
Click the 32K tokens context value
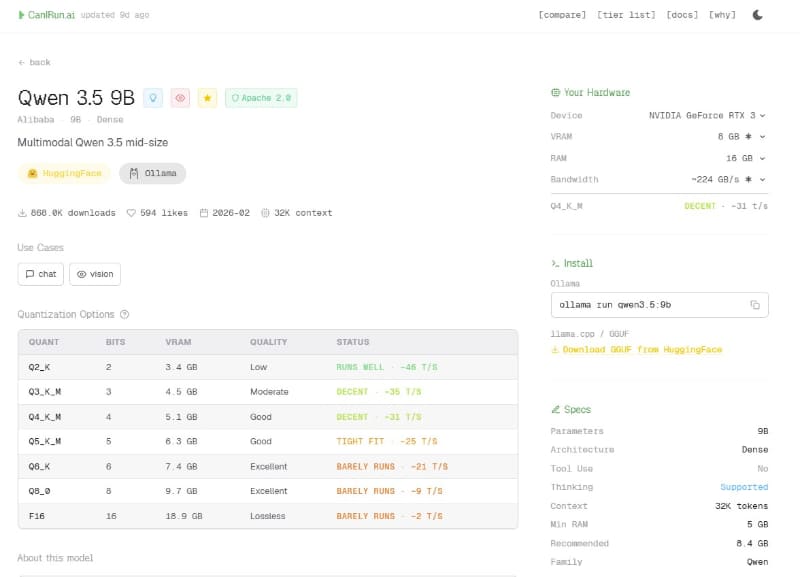(741, 506)
